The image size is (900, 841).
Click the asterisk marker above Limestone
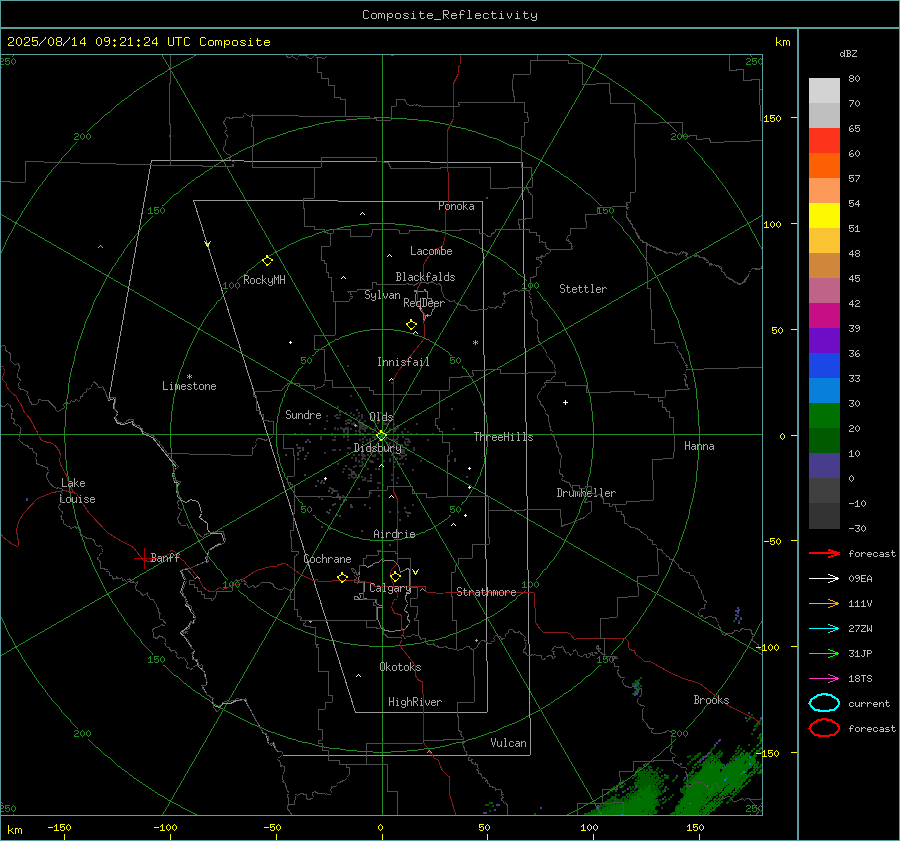(x=189, y=377)
